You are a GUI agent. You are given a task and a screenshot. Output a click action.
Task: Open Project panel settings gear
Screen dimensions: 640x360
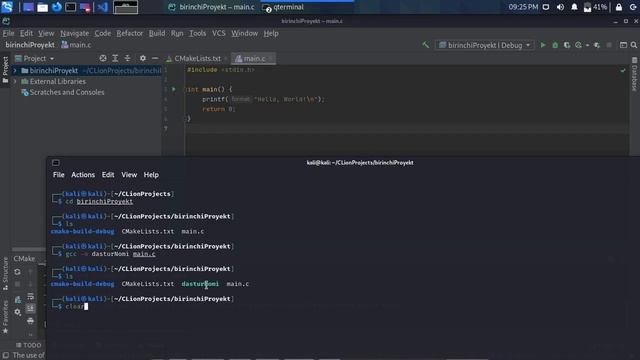[142, 58]
